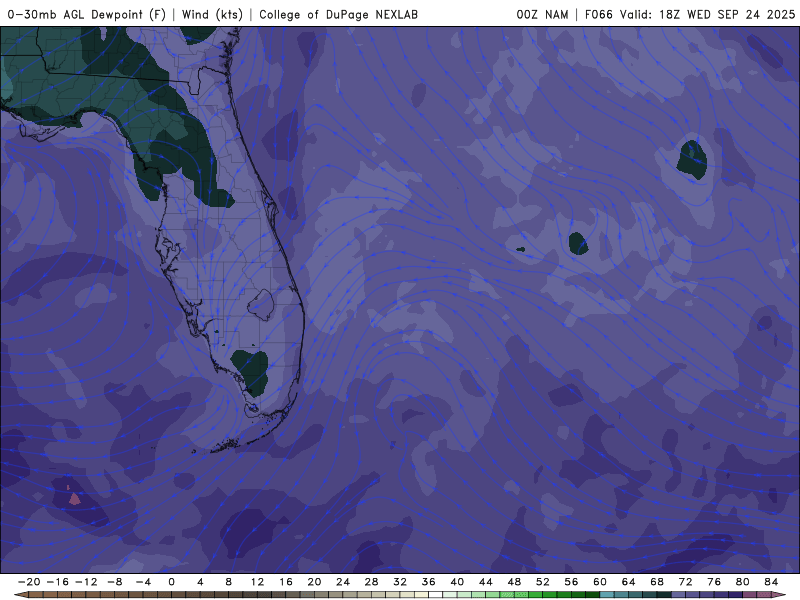The image size is (800, 600).
Task: Click the 12 value on the color scale
Action: pyautogui.click(x=257, y=582)
